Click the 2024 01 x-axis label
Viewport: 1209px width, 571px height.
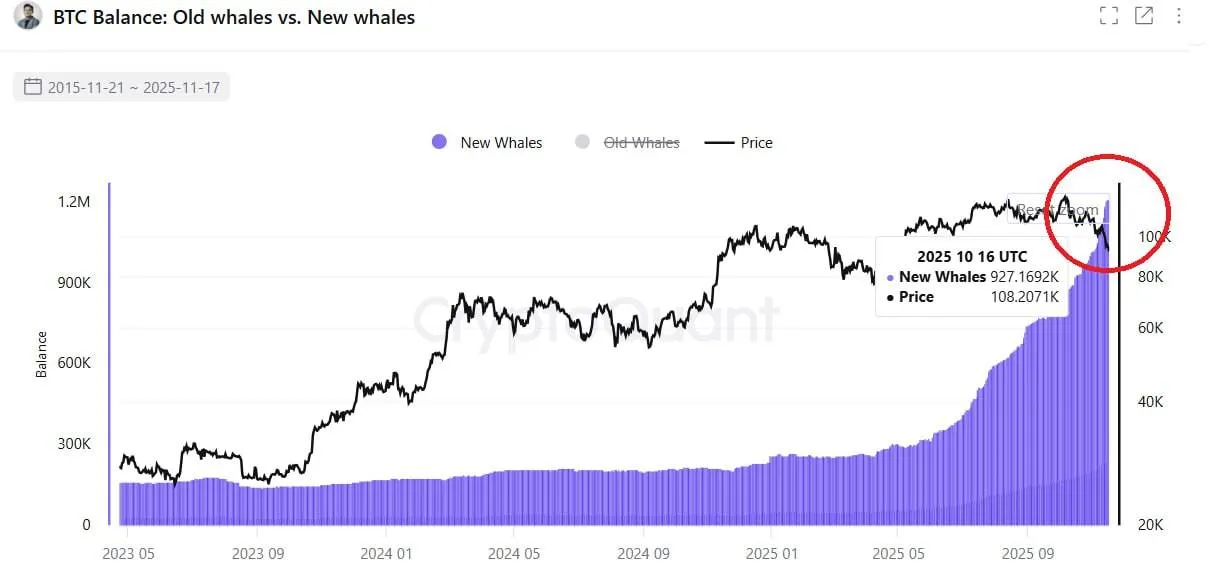[x=388, y=552]
